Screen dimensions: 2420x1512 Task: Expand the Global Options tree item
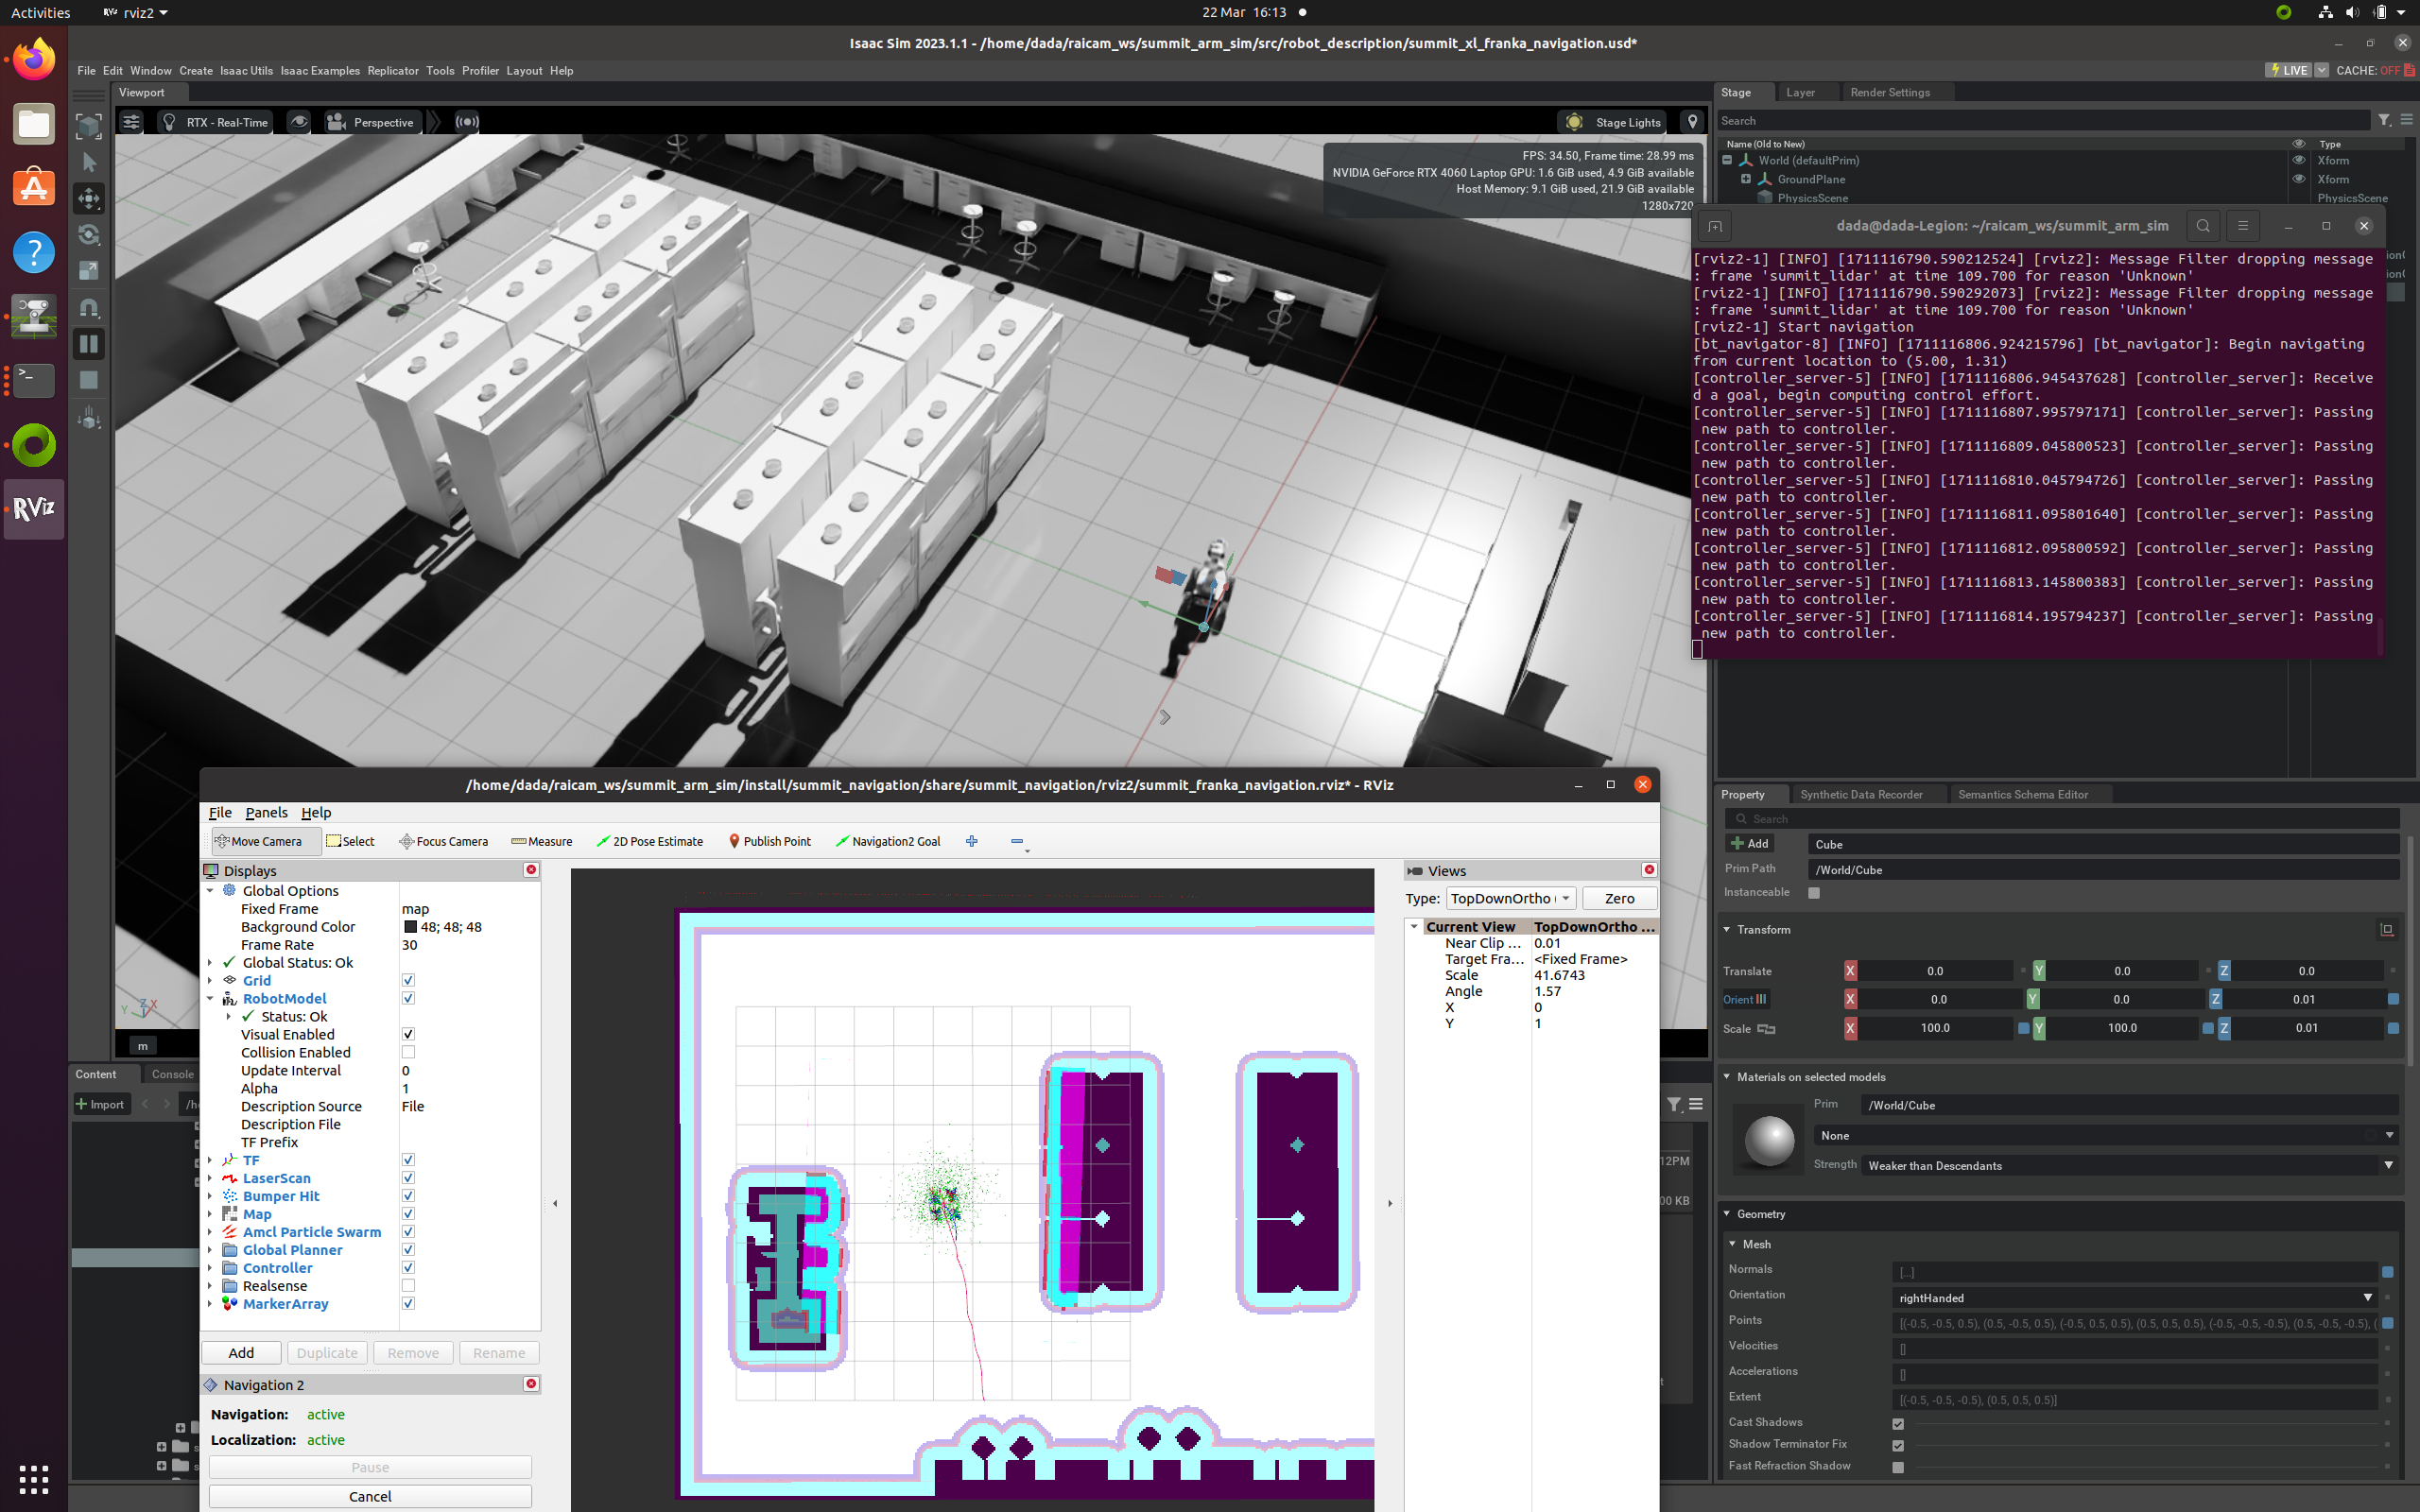[211, 890]
